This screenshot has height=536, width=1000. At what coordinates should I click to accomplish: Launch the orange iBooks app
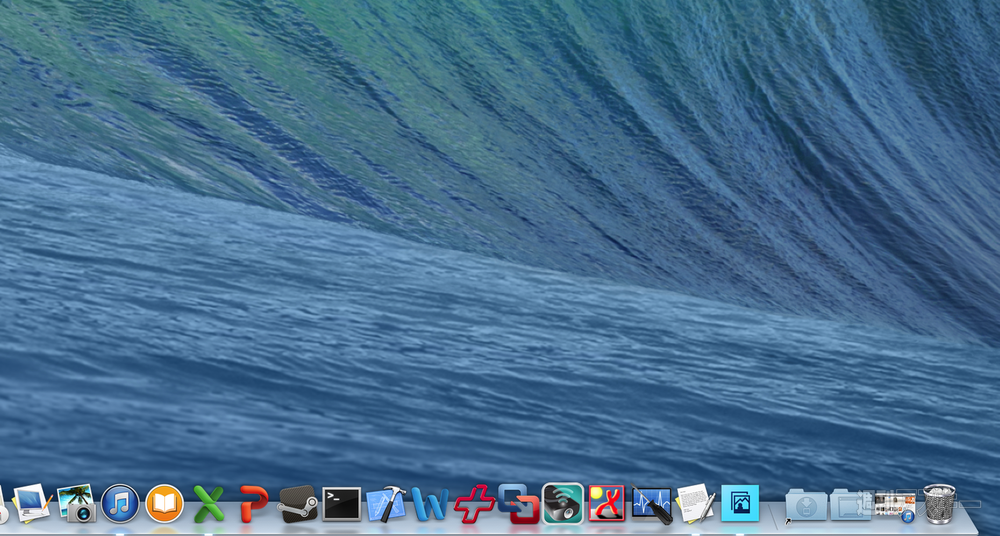coord(164,502)
